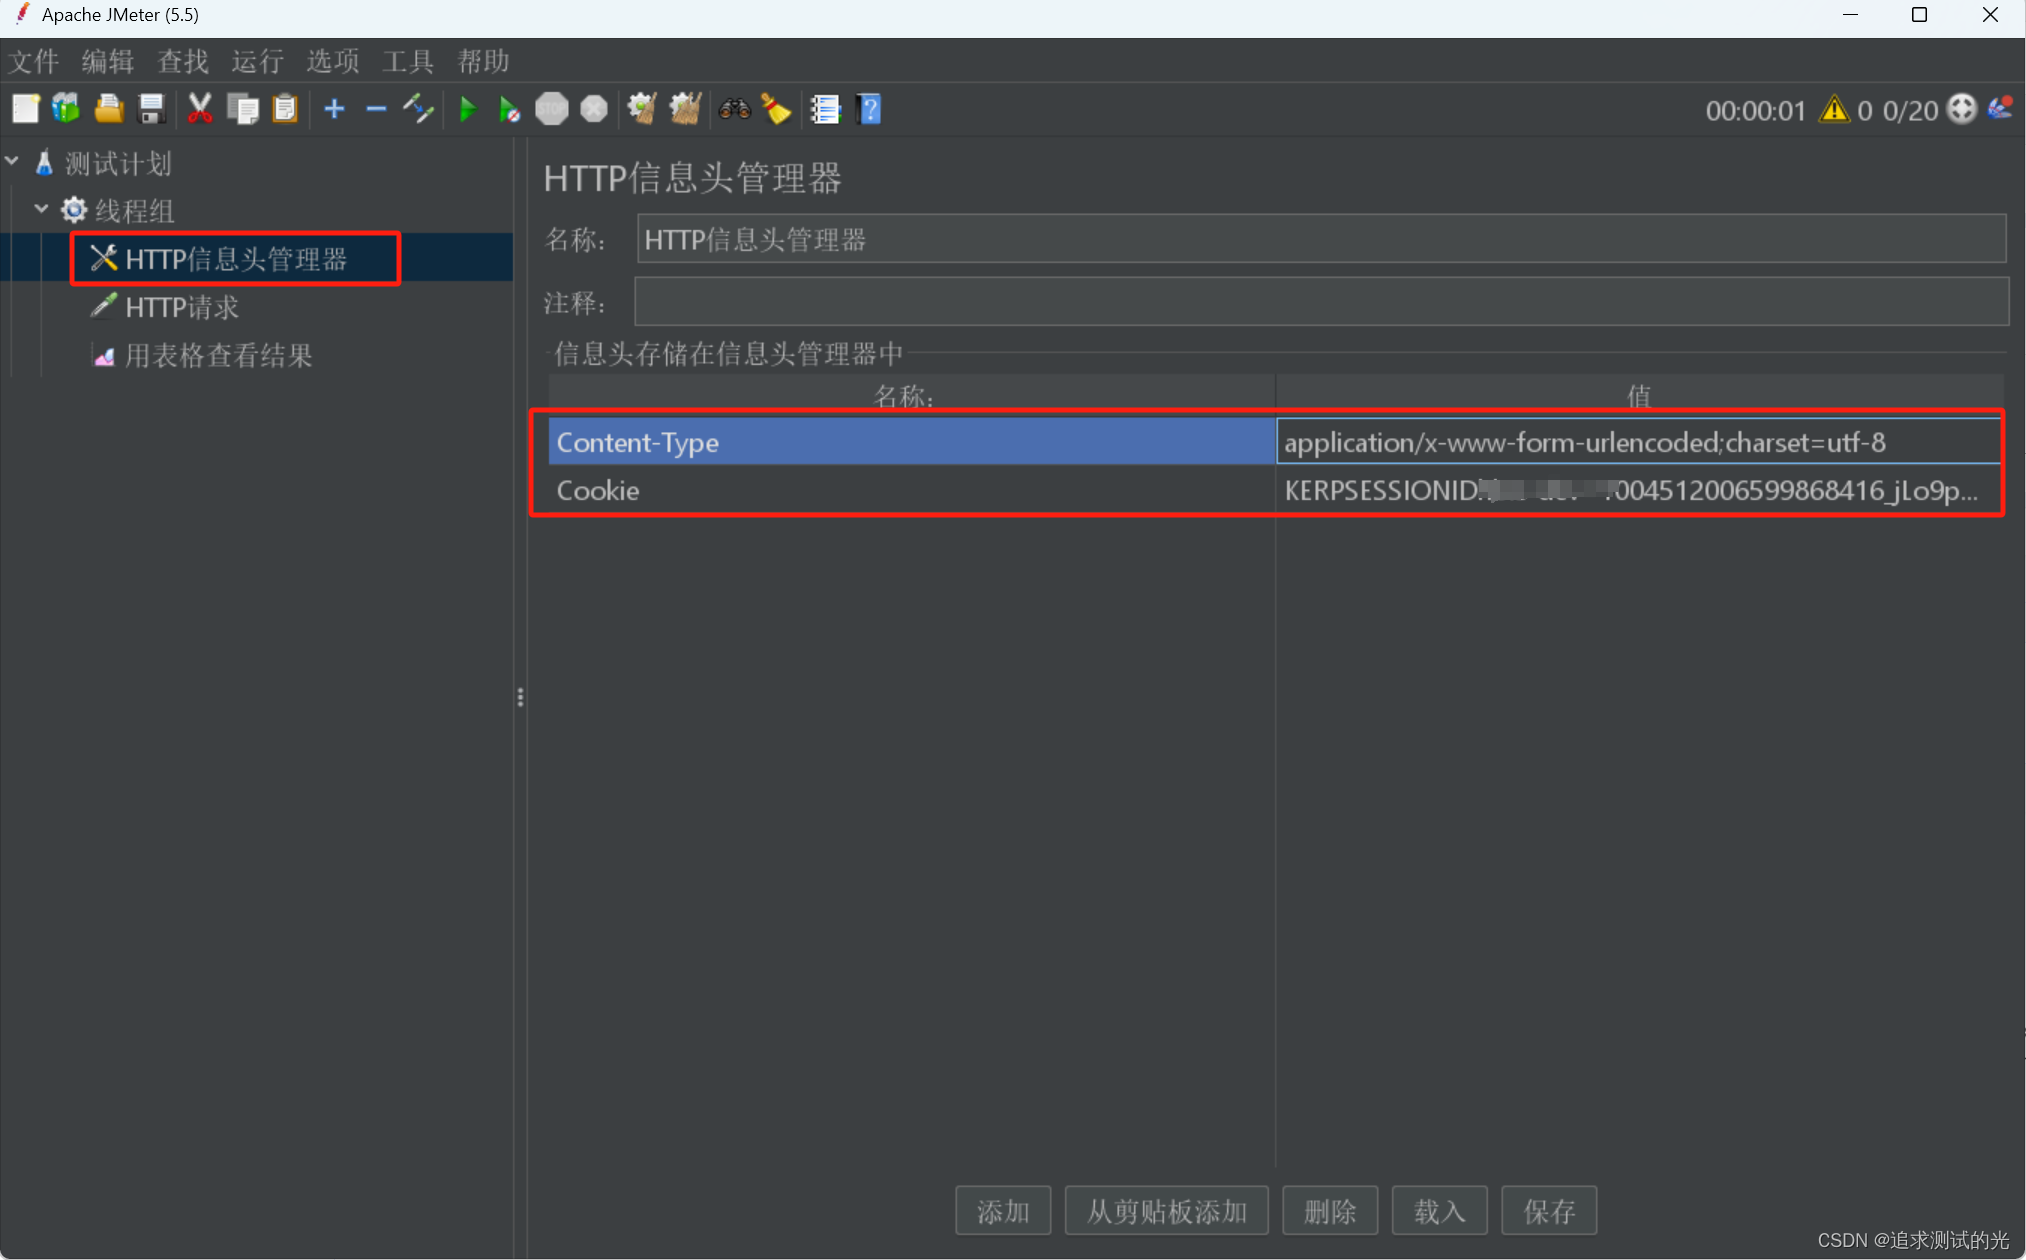Open the 运行 menu
The height and width of the screenshot is (1260, 2026).
coord(258,61)
